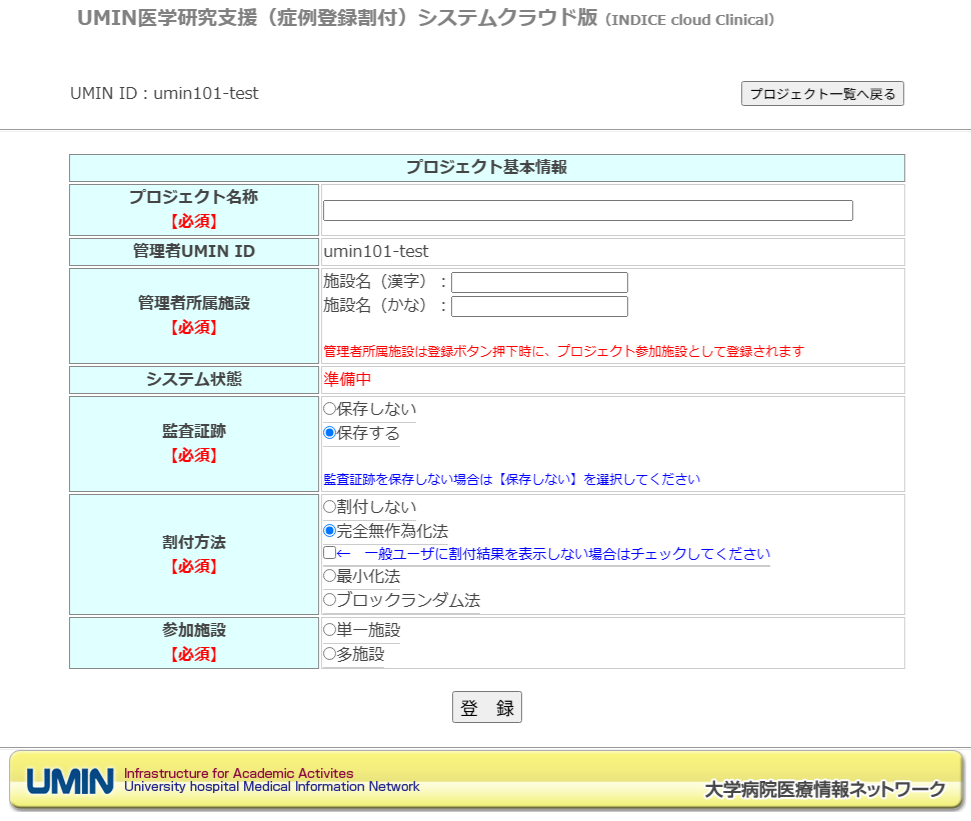Screen dimensions: 971x821
Task: Select ブロックランダム法 radio option
Action: pos(330,600)
